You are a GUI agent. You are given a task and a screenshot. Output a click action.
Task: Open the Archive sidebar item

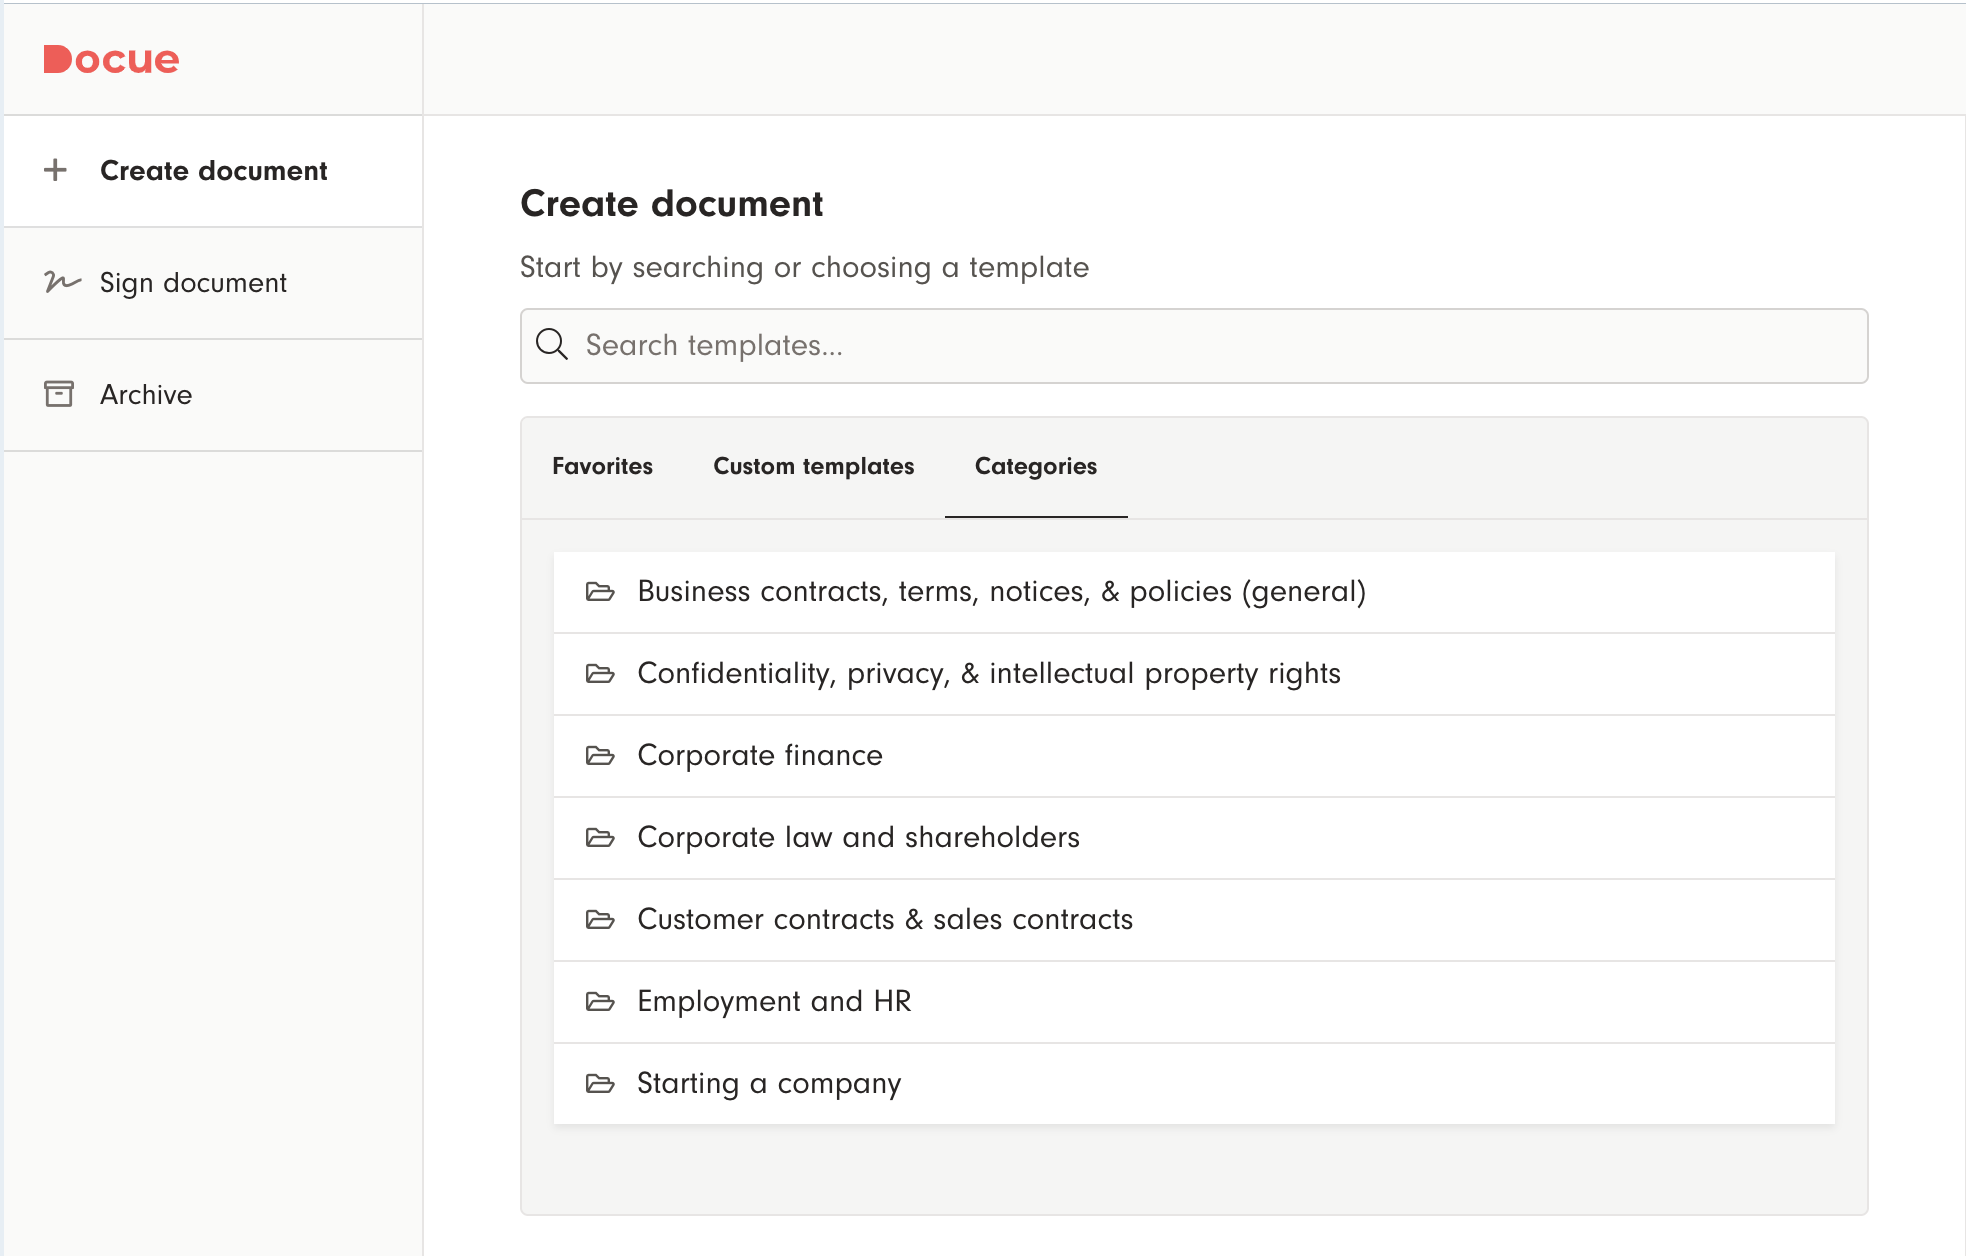pos(146,395)
